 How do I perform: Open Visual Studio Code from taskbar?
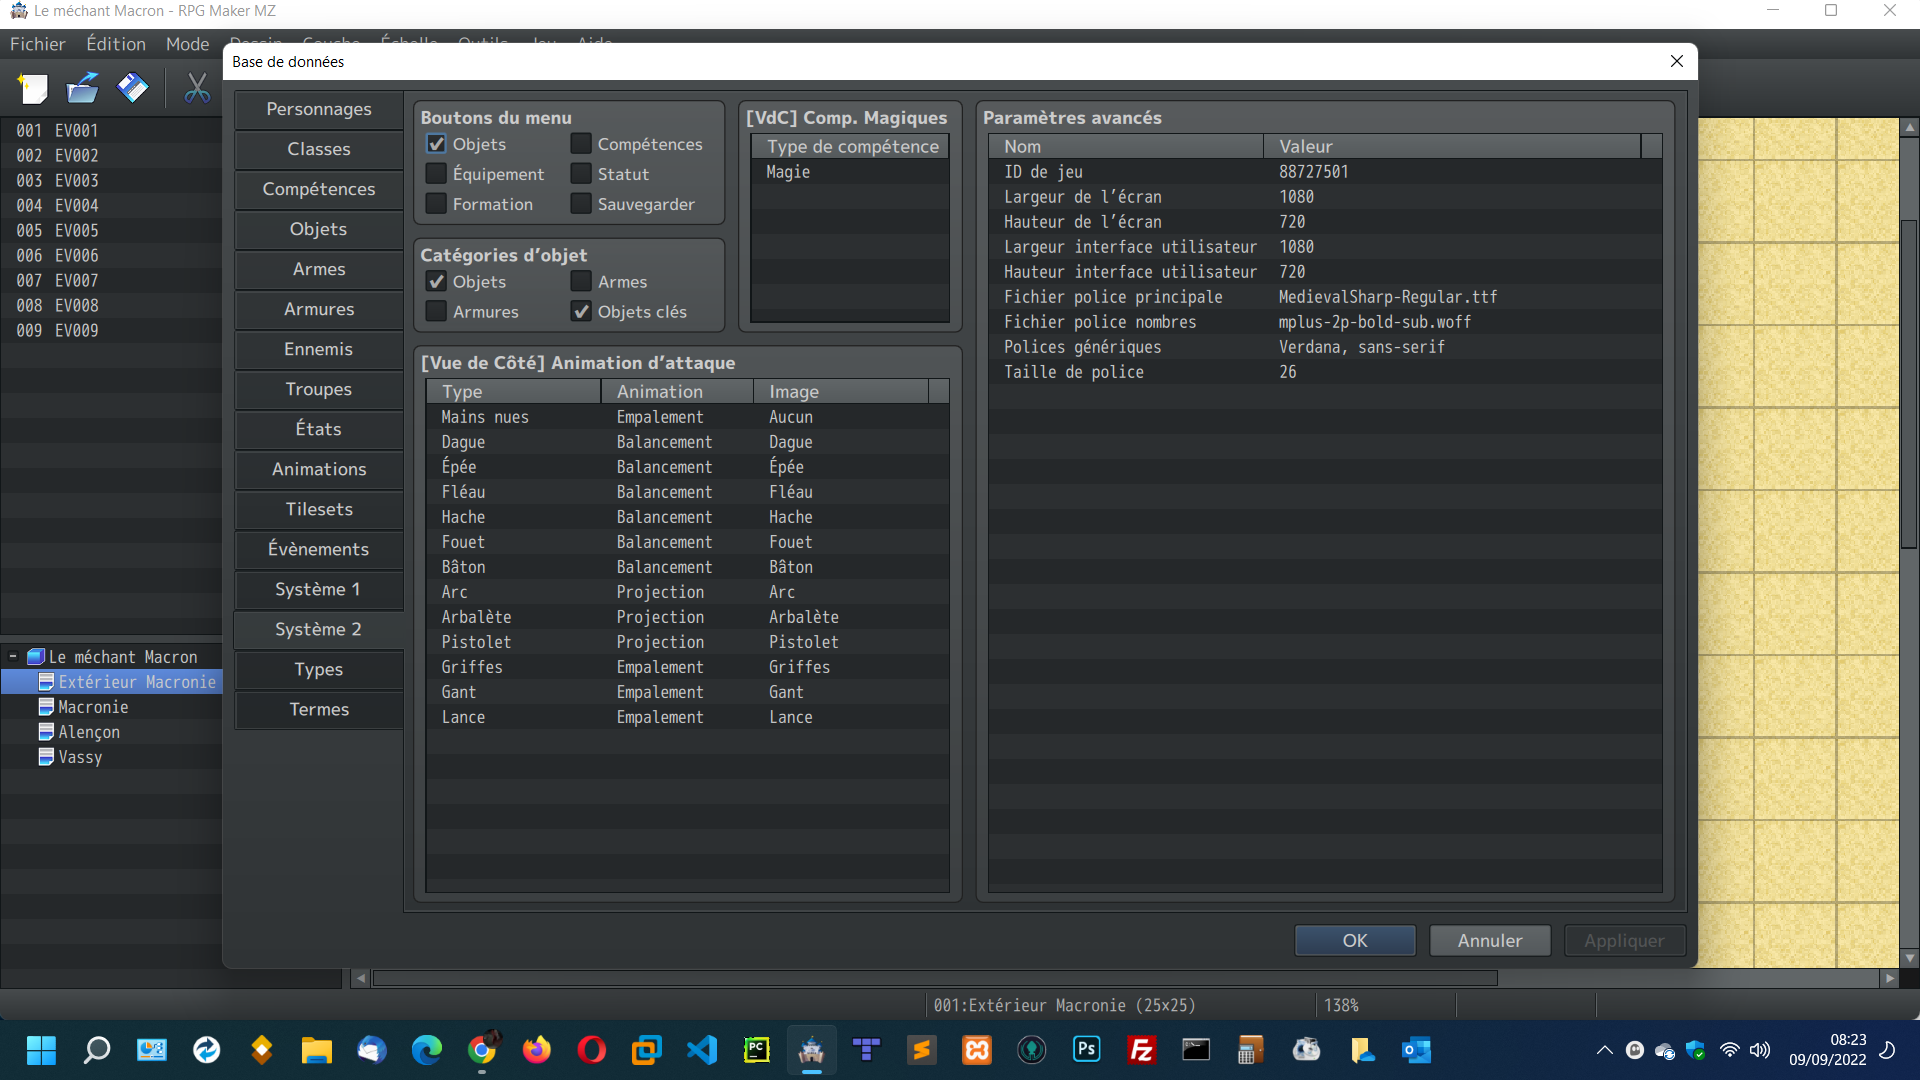click(702, 1050)
